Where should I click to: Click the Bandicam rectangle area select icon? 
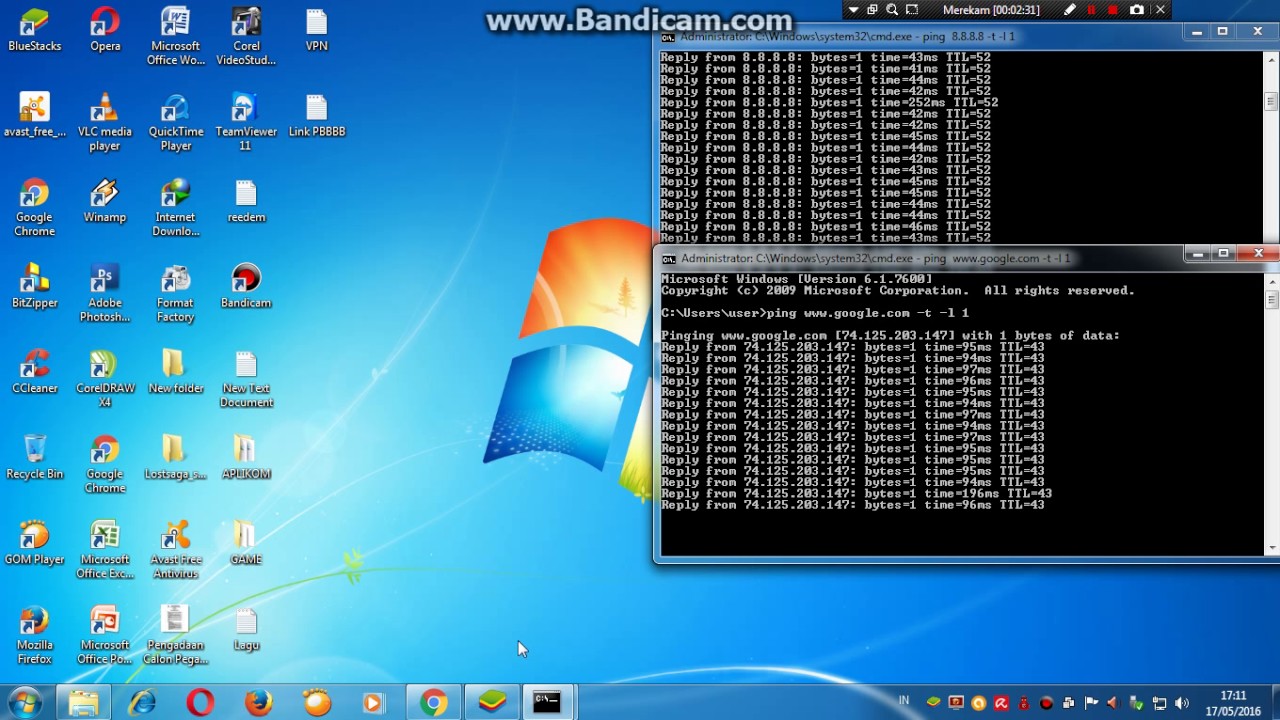[x=912, y=10]
